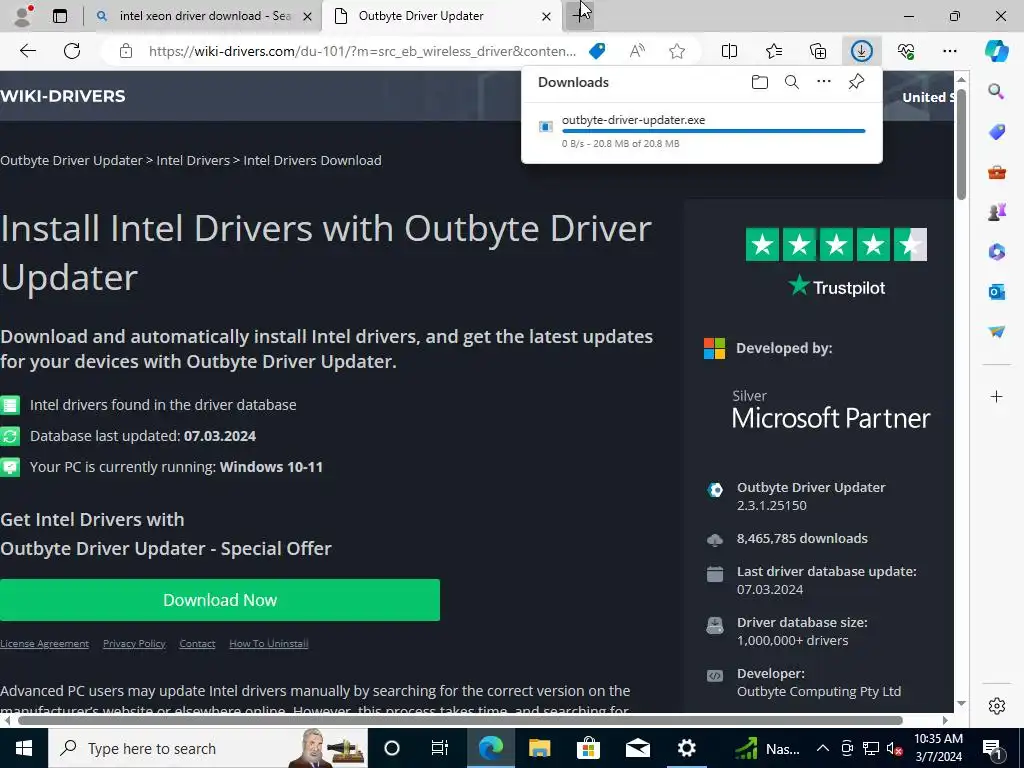The image size is (1024, 768).
Task: Click scroll down arrow on vertical scrollbar
Action: coord(961,704)
